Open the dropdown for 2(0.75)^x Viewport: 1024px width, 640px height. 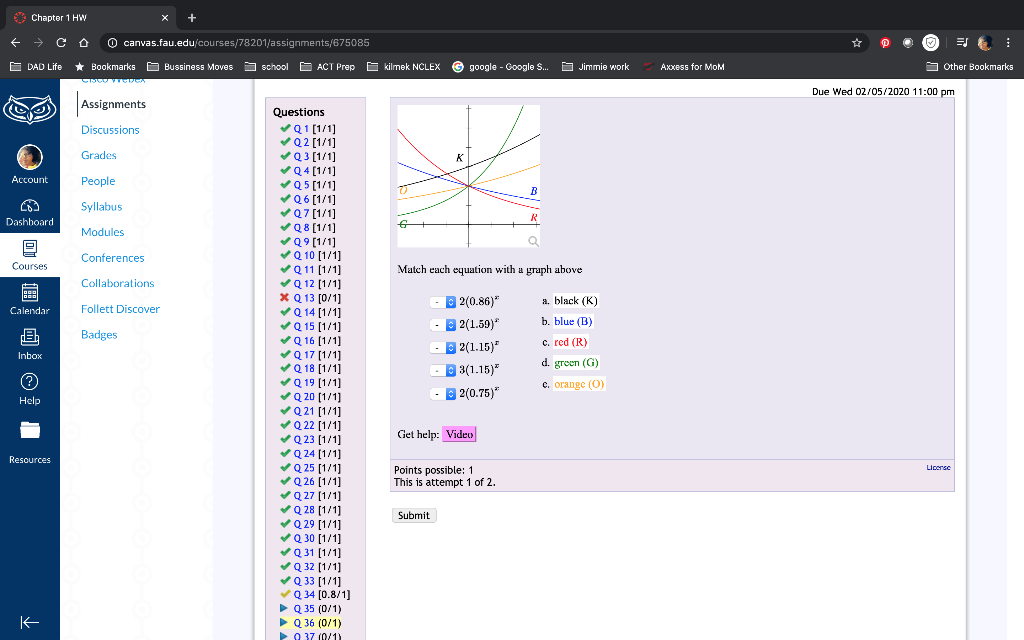point(443,394)
